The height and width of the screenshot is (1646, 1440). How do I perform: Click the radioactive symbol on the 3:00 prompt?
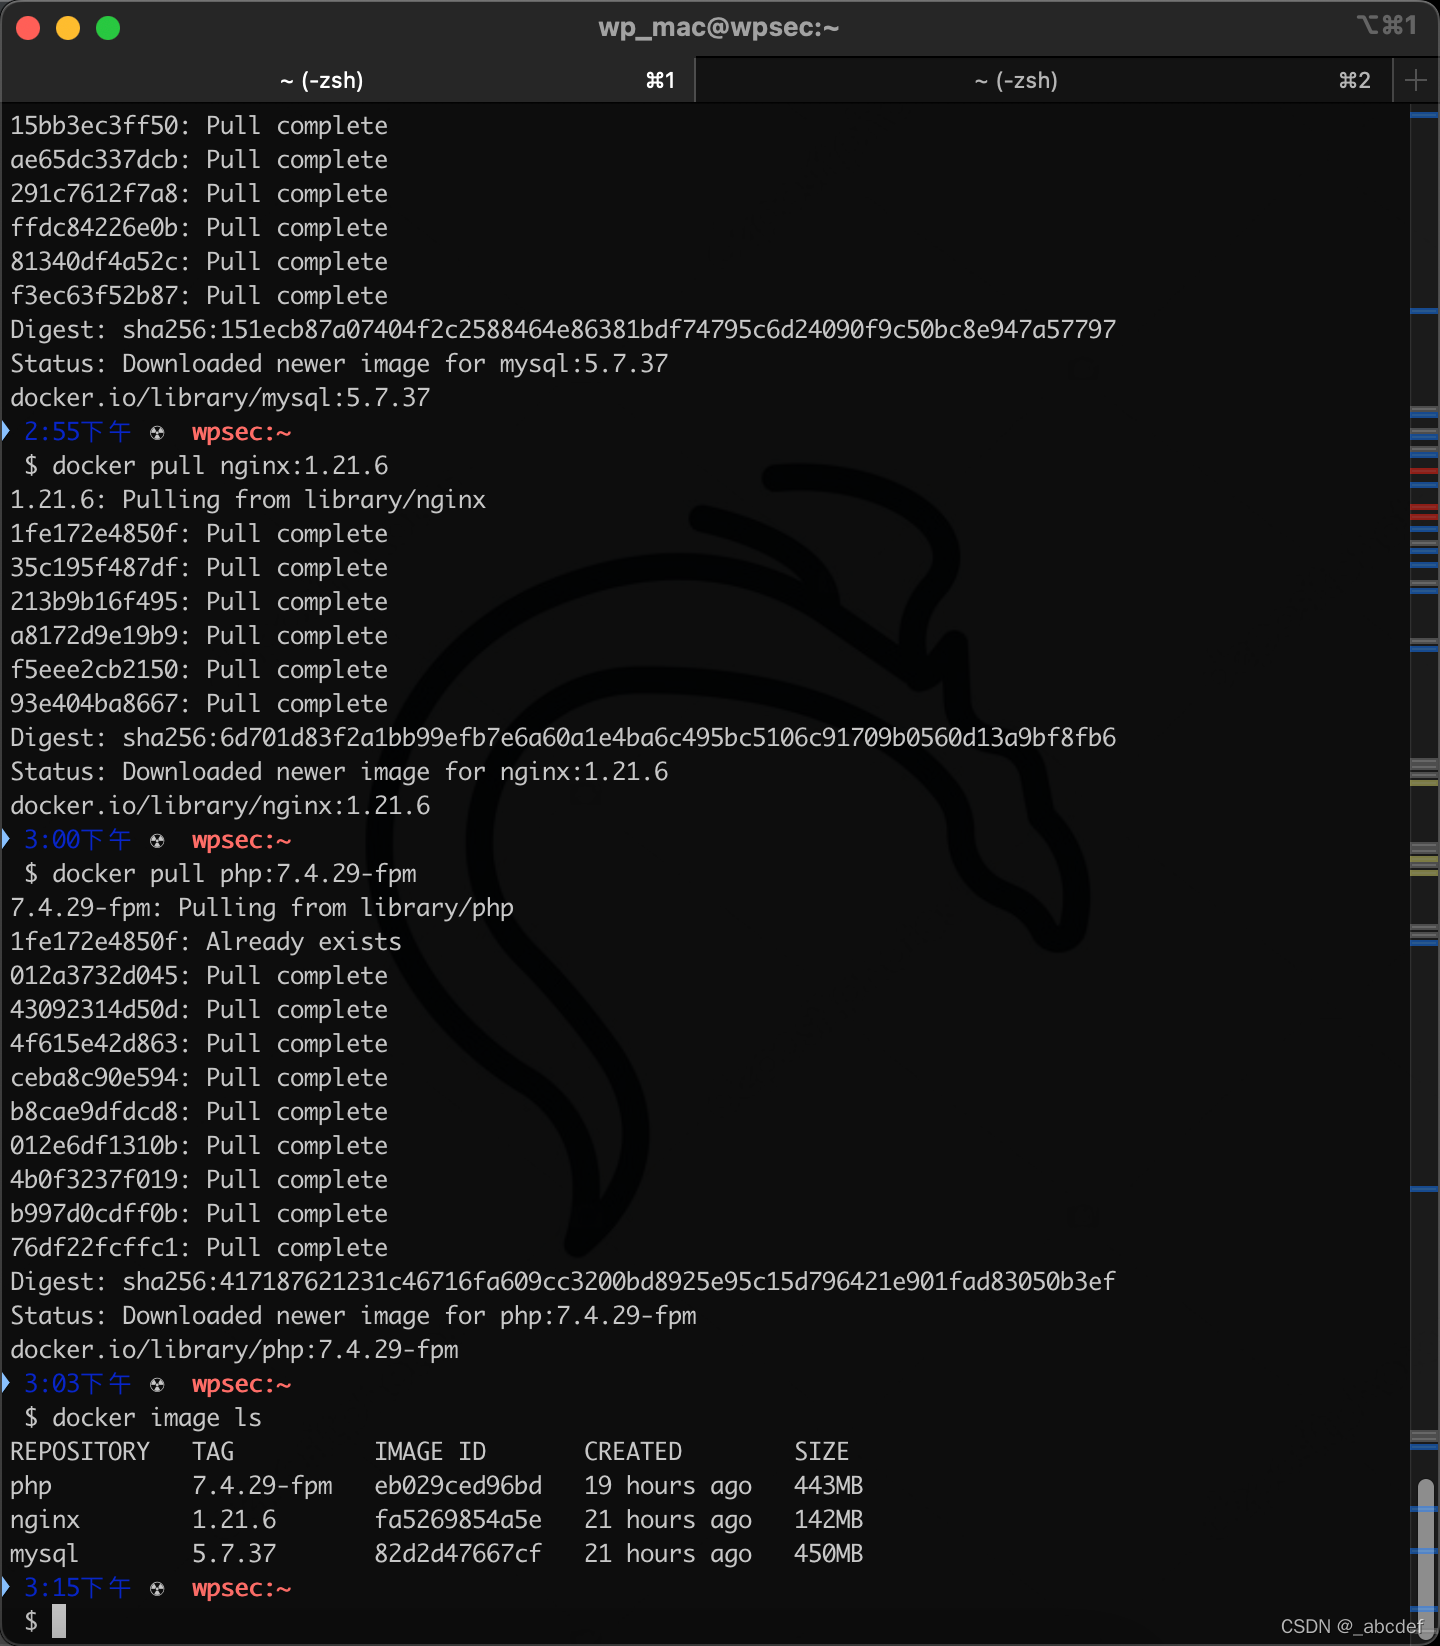[x=157, y=841]
